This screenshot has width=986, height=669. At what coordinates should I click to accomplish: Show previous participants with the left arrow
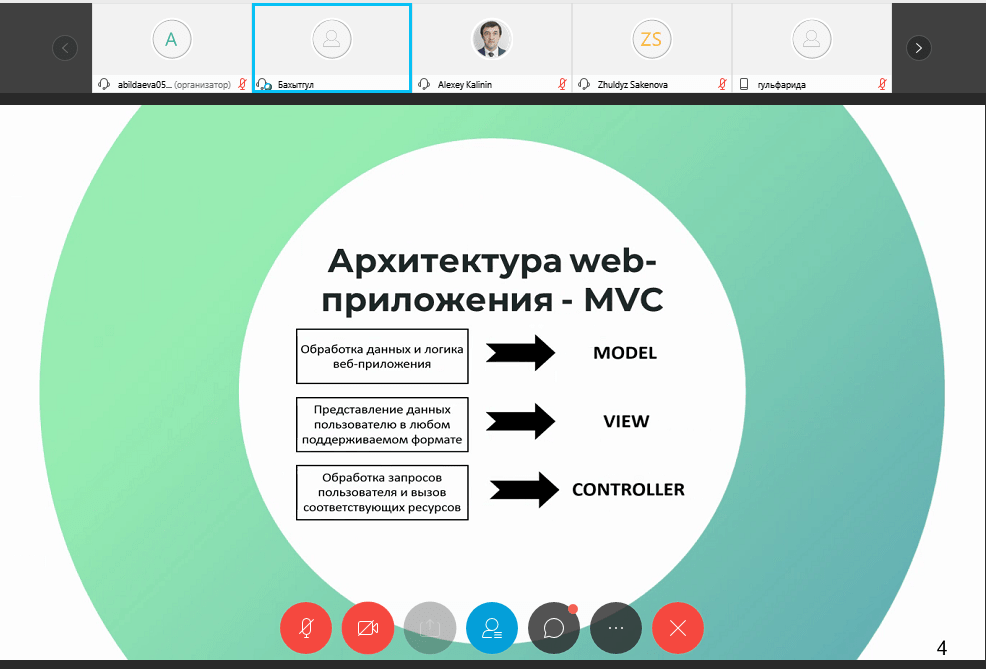tap(65, 48)
